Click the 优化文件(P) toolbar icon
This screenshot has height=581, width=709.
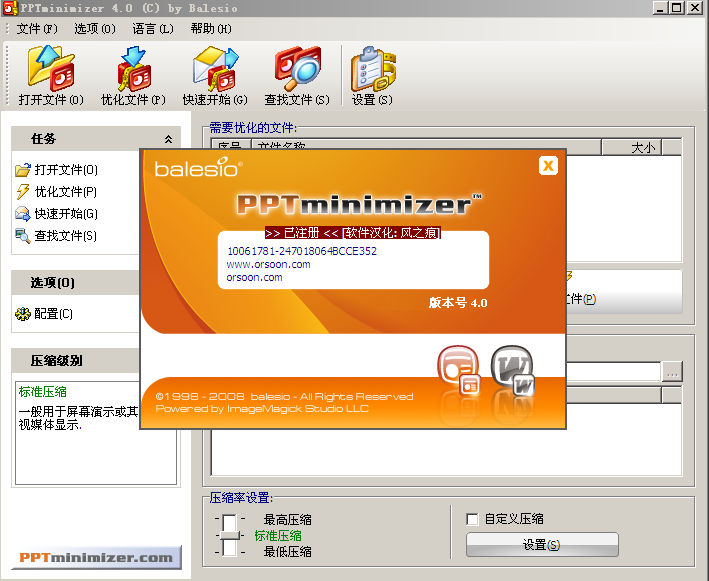[134, 69]
